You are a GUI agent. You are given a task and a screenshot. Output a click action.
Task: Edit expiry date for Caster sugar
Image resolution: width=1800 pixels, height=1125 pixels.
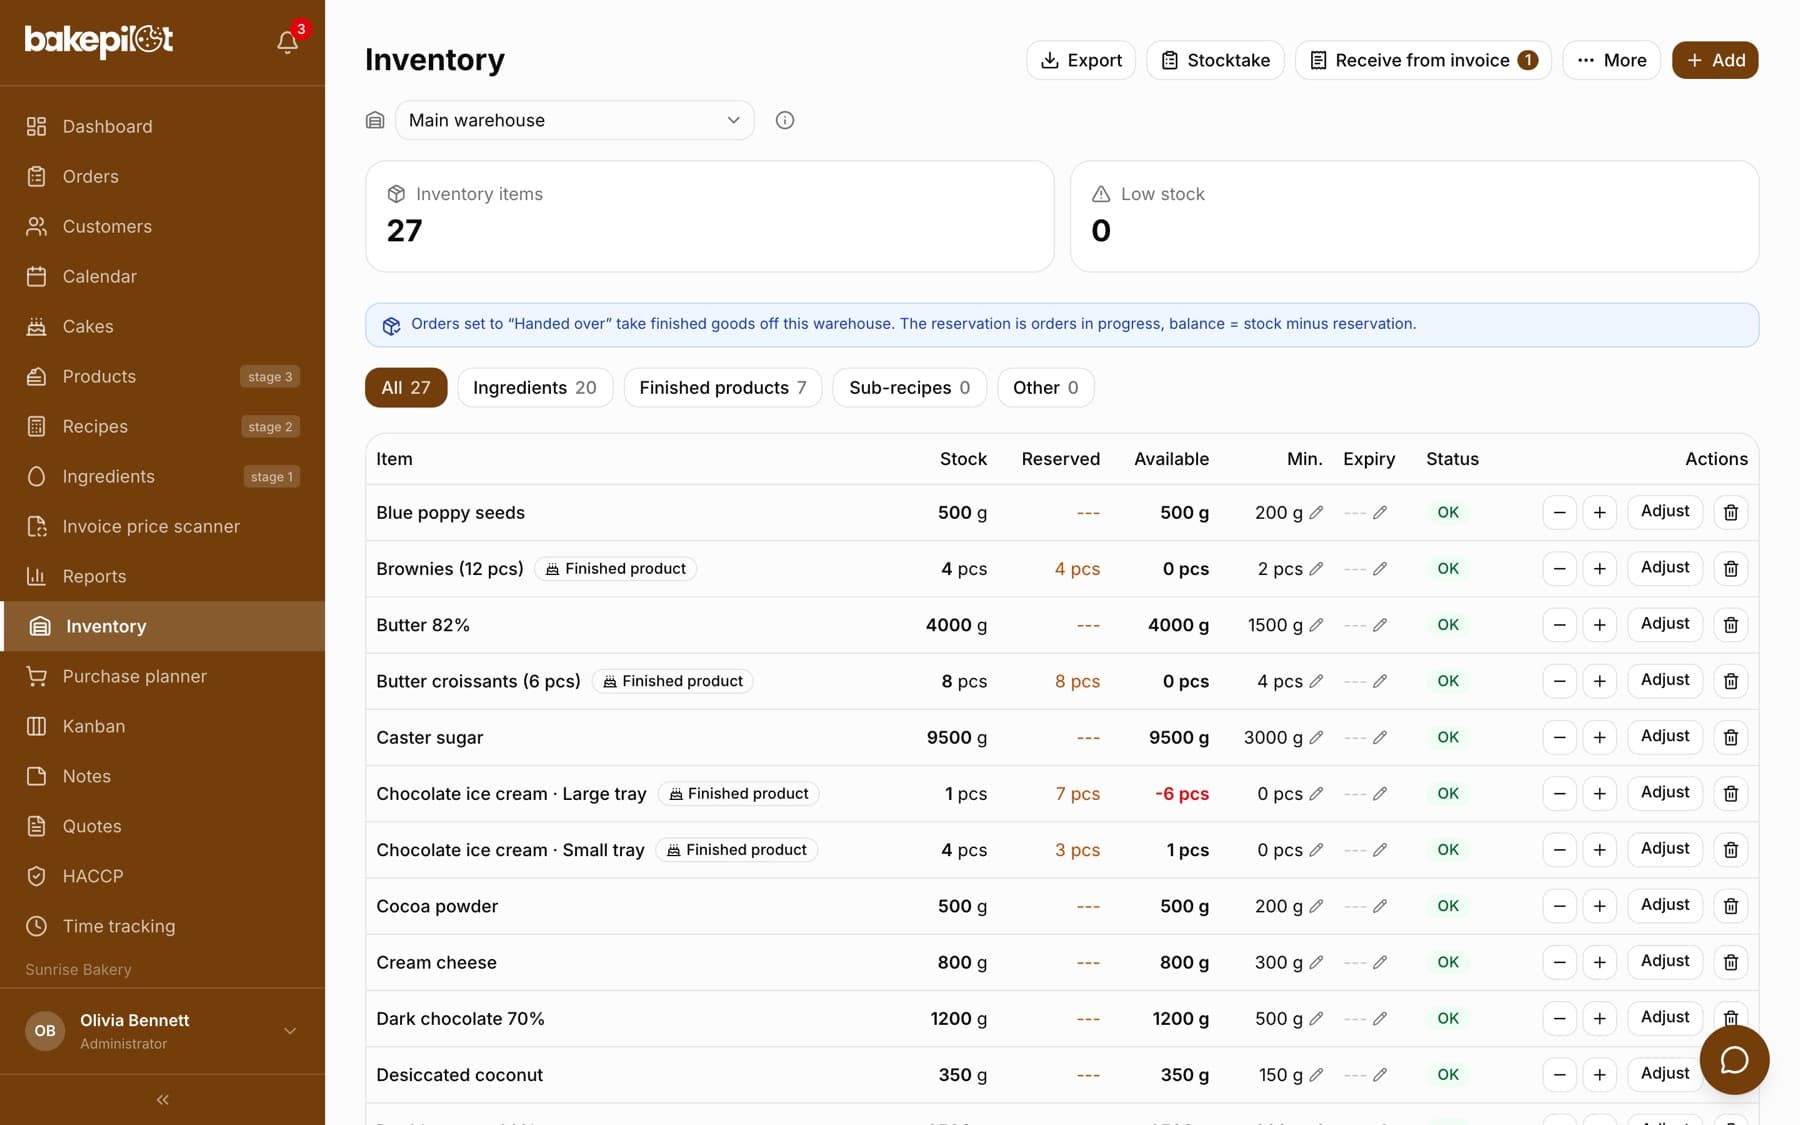(1380, 737)
